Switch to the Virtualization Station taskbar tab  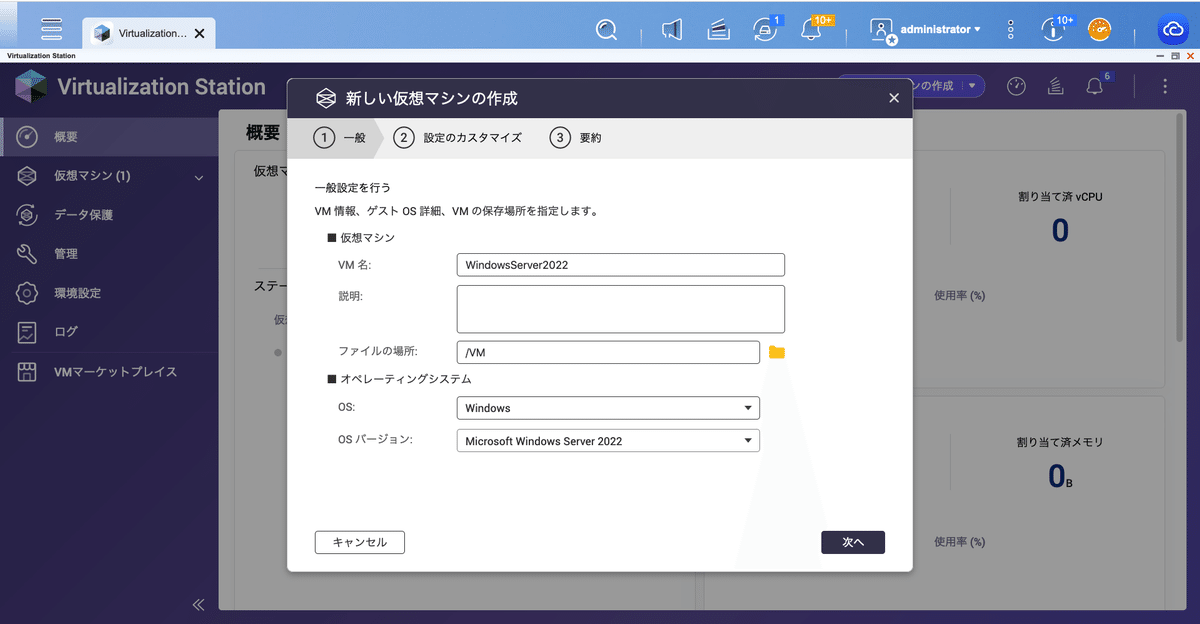pos(147,33)
